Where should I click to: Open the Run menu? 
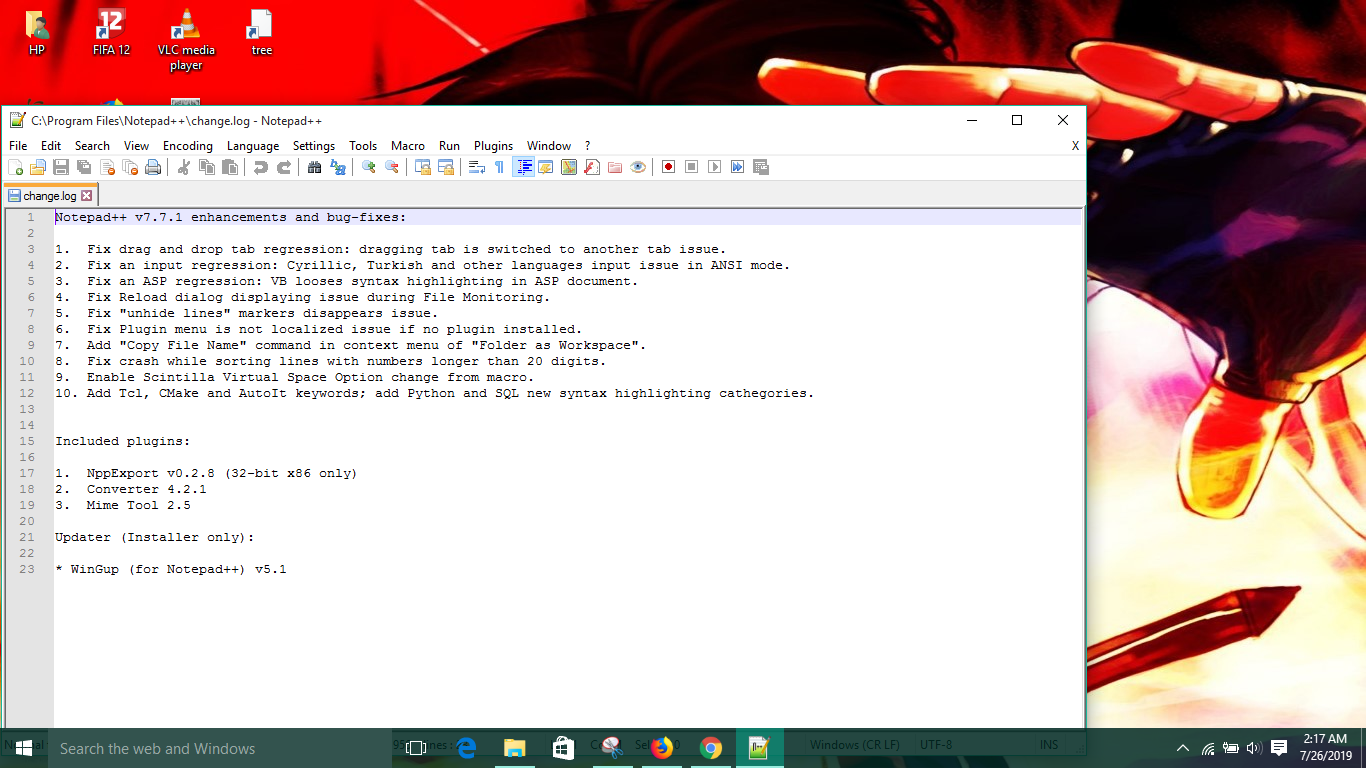coord(449,146)
